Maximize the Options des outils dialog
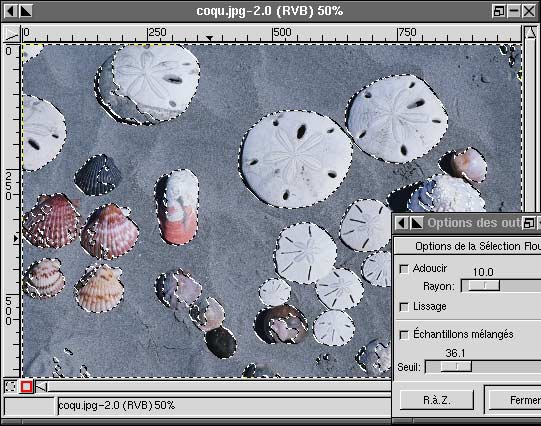Viewport: 541px width, 426px height. pos(528,223)
